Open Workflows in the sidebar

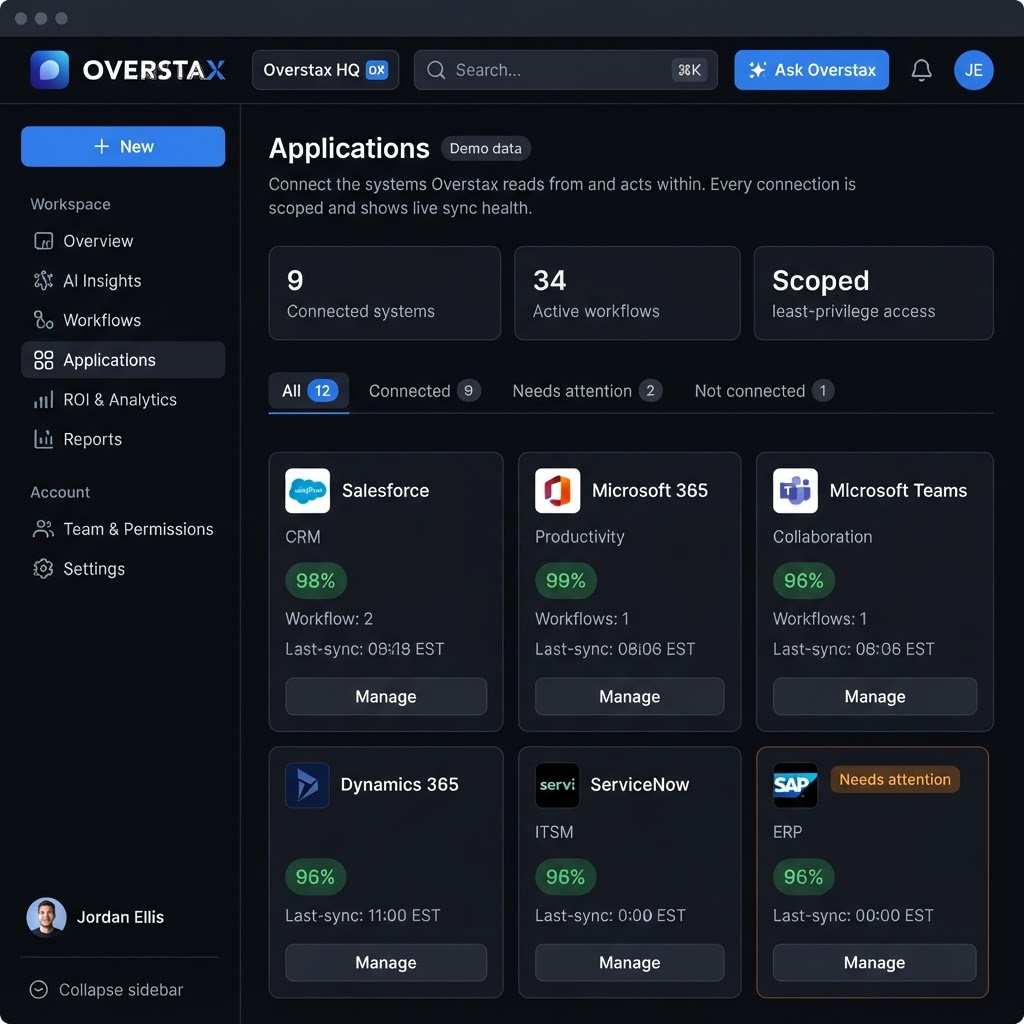tap(123, 320)
